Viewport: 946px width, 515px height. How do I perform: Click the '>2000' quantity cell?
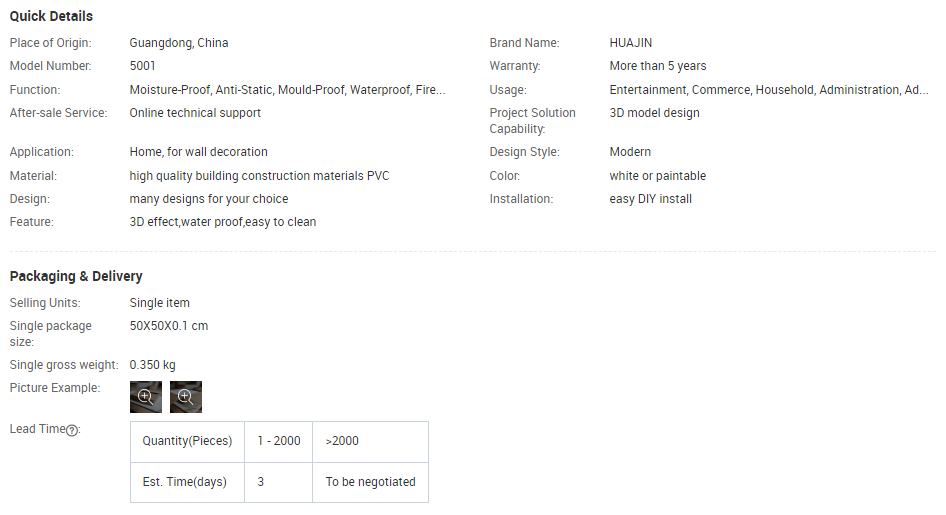[x=342, y=441]
